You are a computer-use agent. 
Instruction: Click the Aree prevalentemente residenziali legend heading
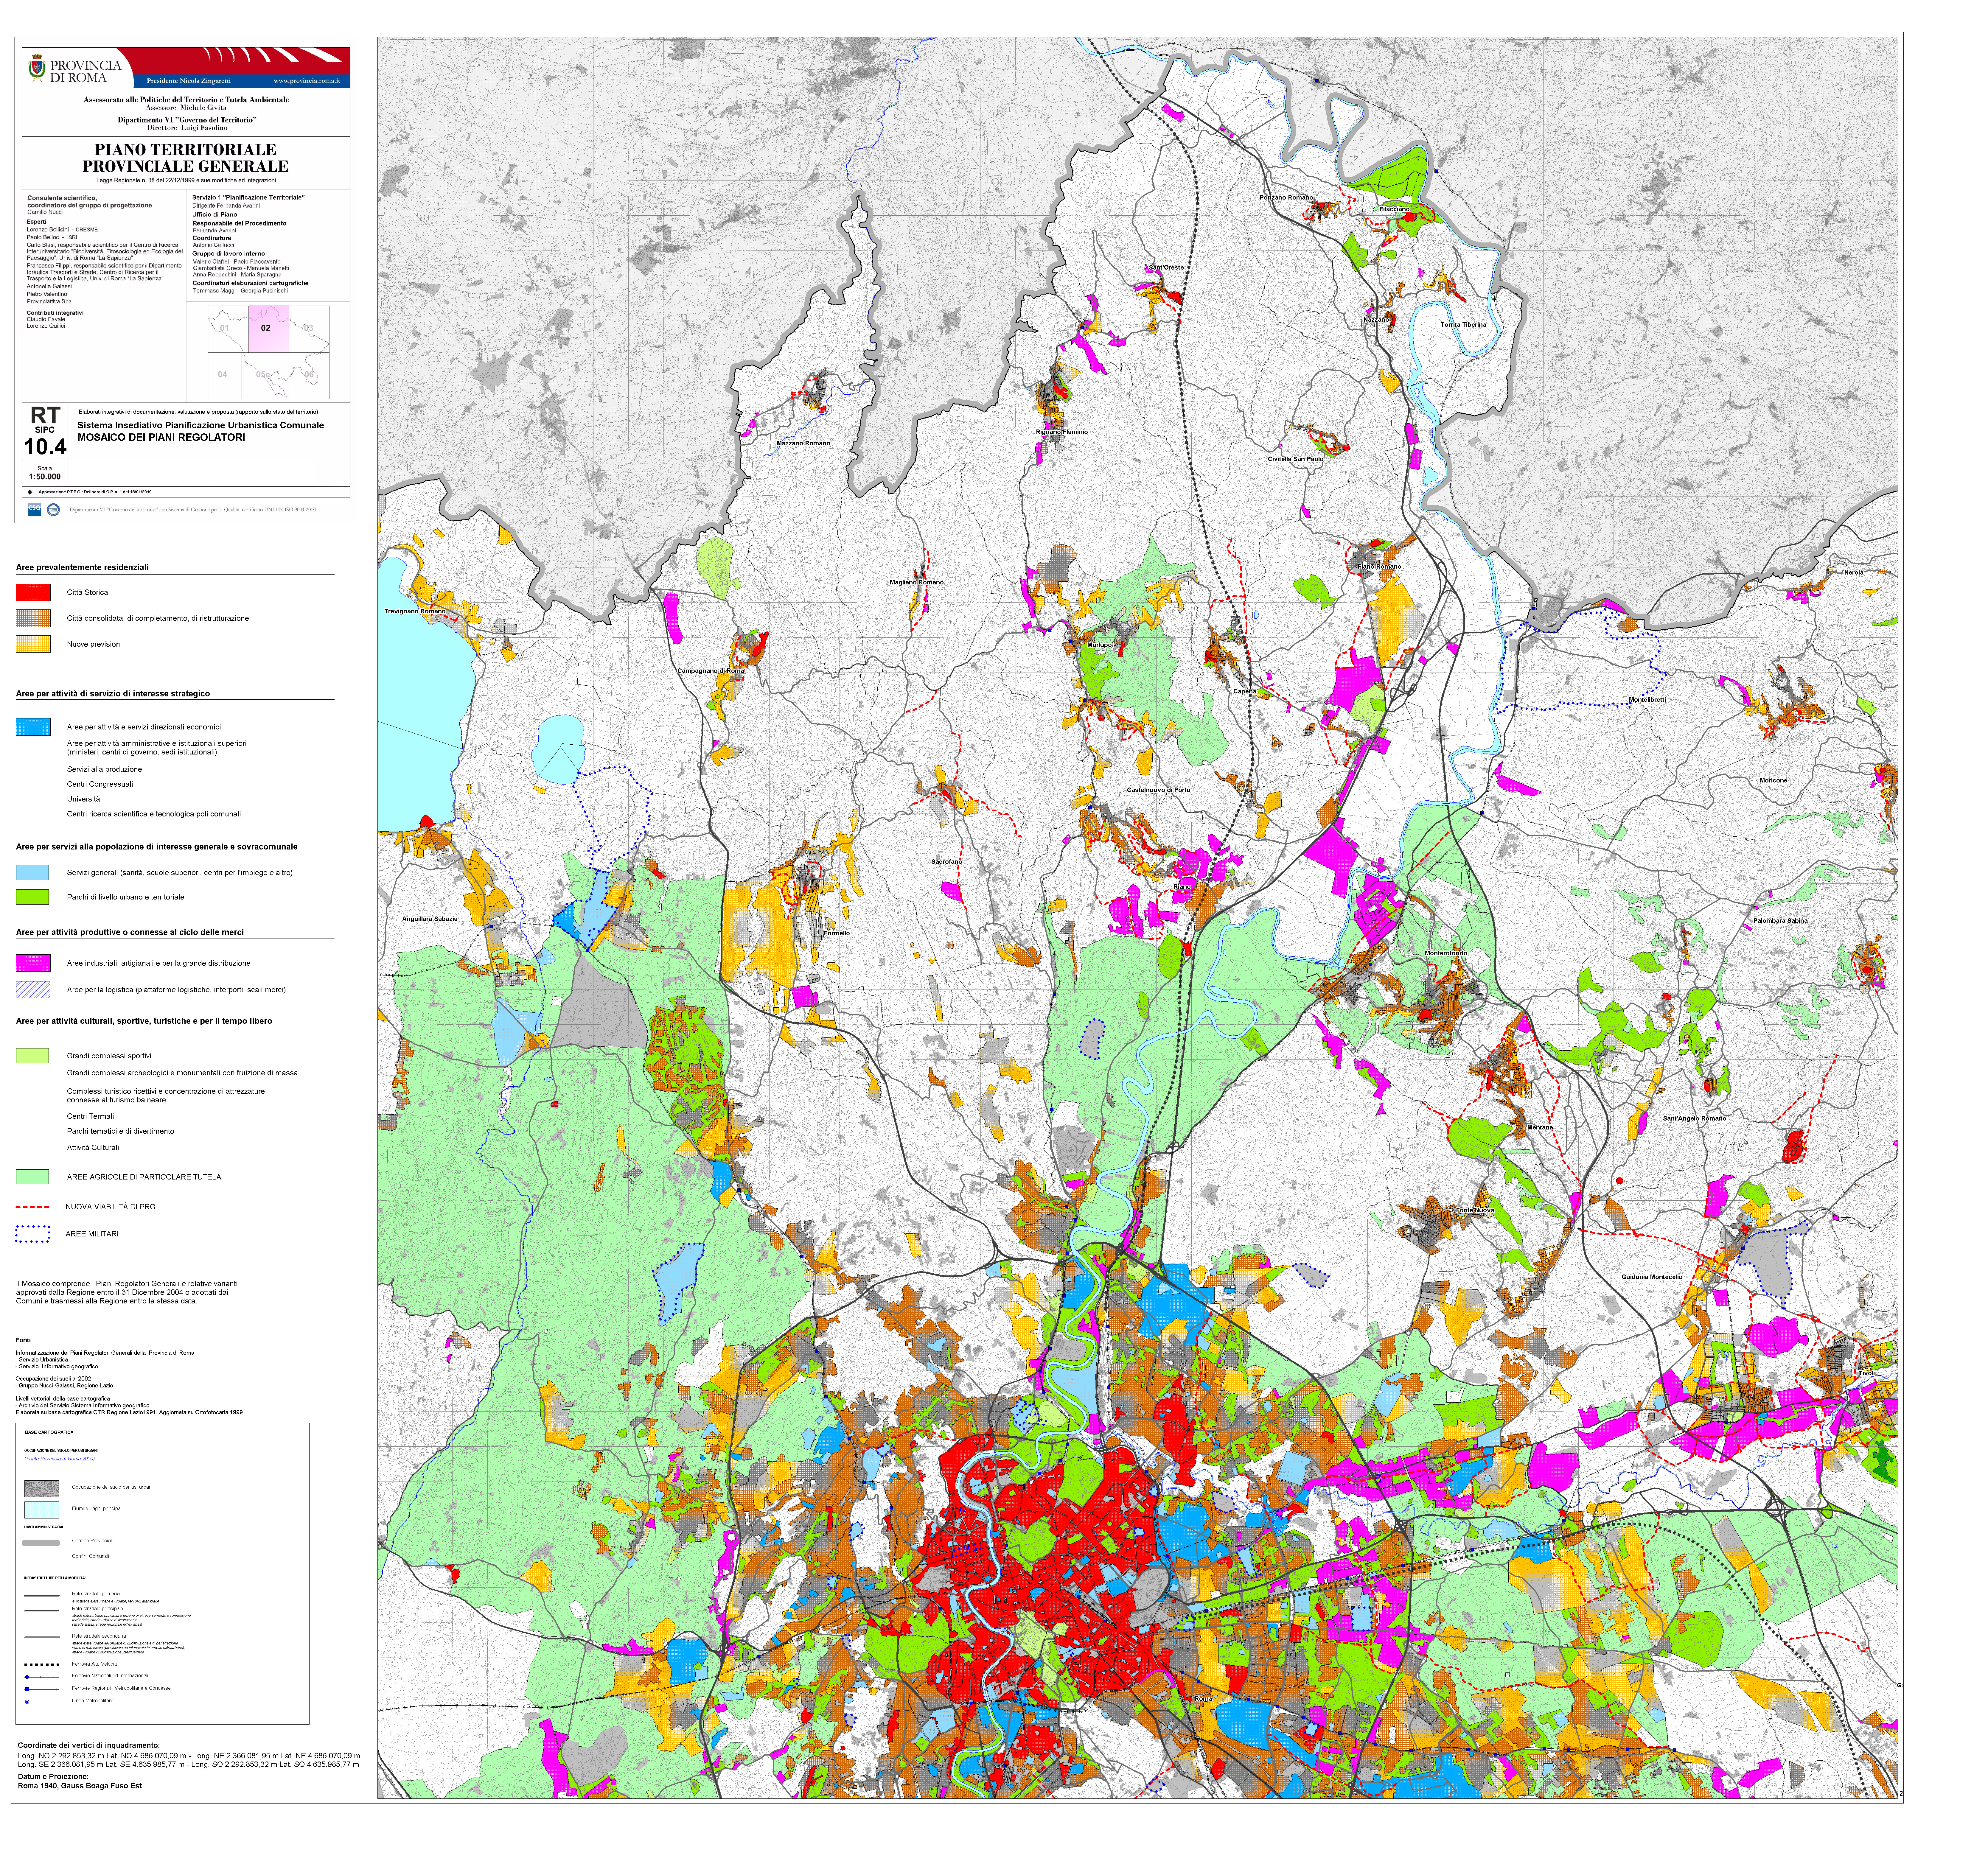point(82,567)
